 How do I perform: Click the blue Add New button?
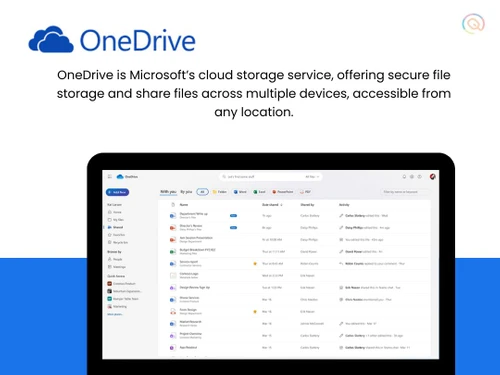pyautogui.click(x=117, y=192)
